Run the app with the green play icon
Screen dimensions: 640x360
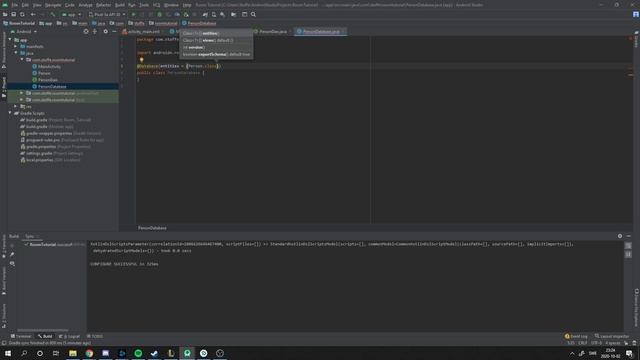click(133, 14)
